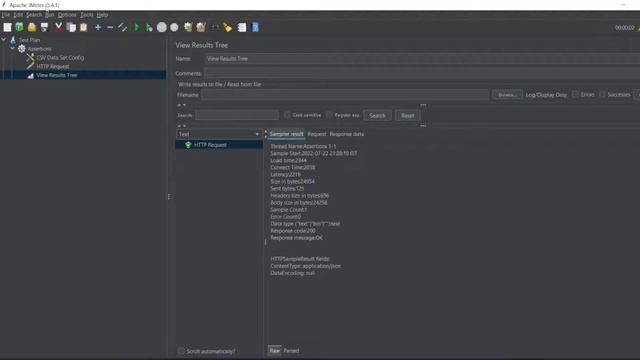The height and width of the screenshot is (360, 640).
Task: Click ContentType: application/json line
Action: [x=305, y=266]
